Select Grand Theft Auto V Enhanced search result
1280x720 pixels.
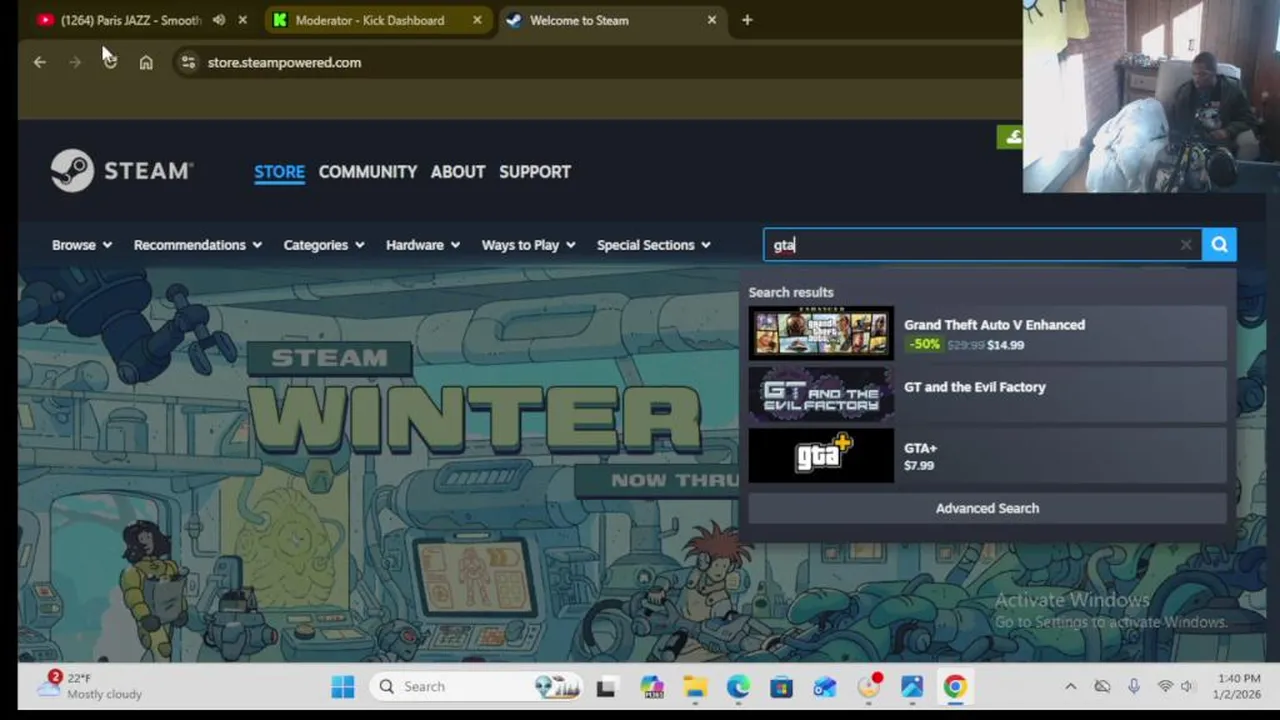tap(988, 334)
